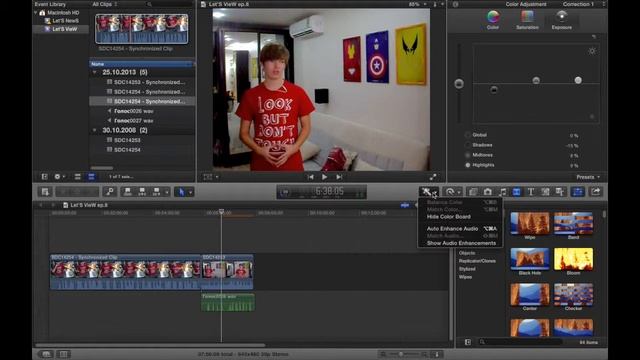Open the viewer zoom percentage dropdown
The height and width of the screenshot is (360, 640).
pos(418,4)
